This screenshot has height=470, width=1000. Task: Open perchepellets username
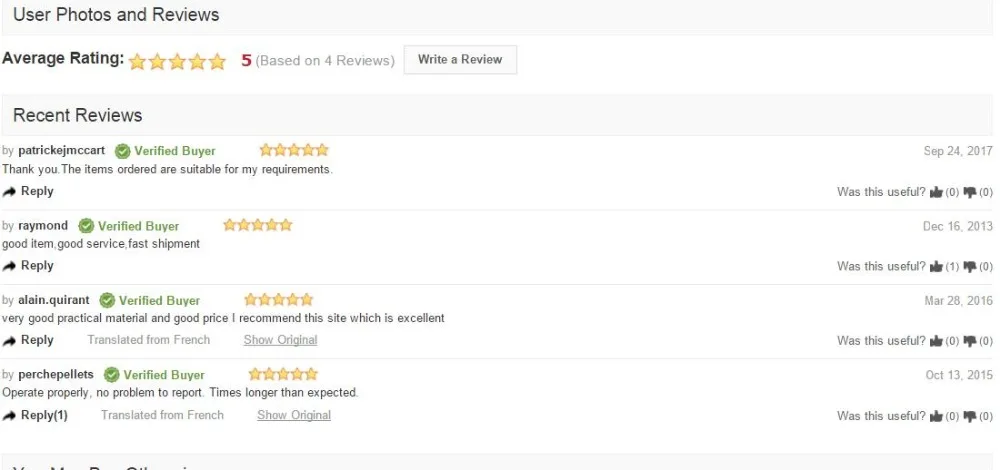(56, 375)
